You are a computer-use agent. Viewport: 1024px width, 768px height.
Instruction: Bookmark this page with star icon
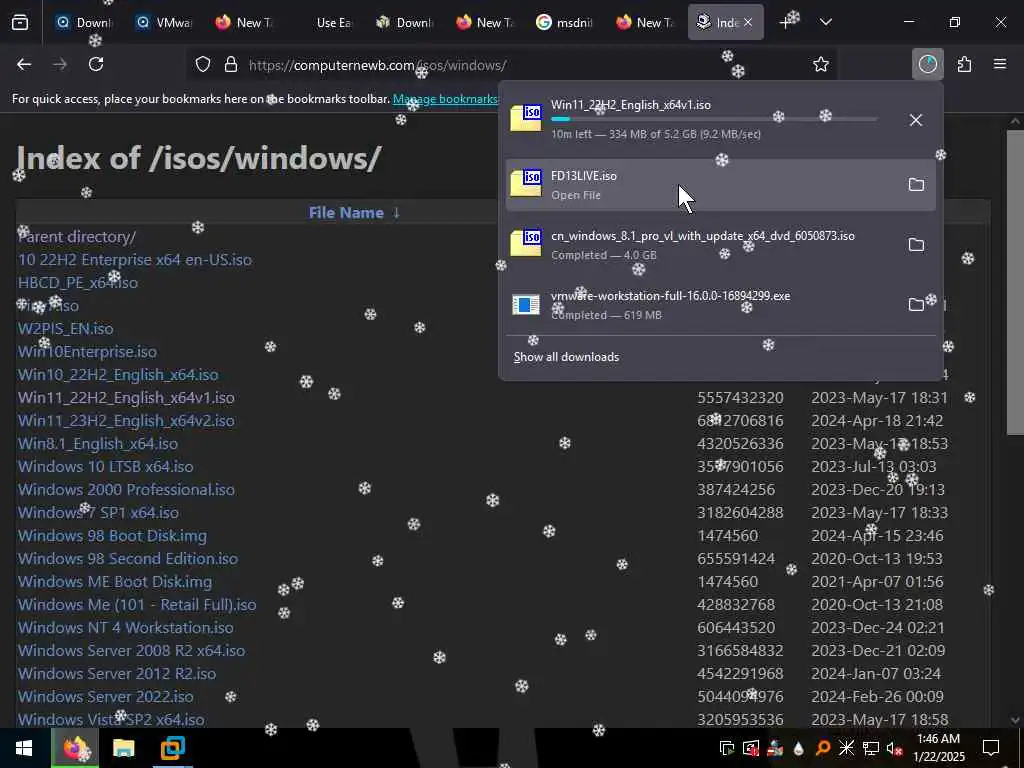[x=821, y=64]
